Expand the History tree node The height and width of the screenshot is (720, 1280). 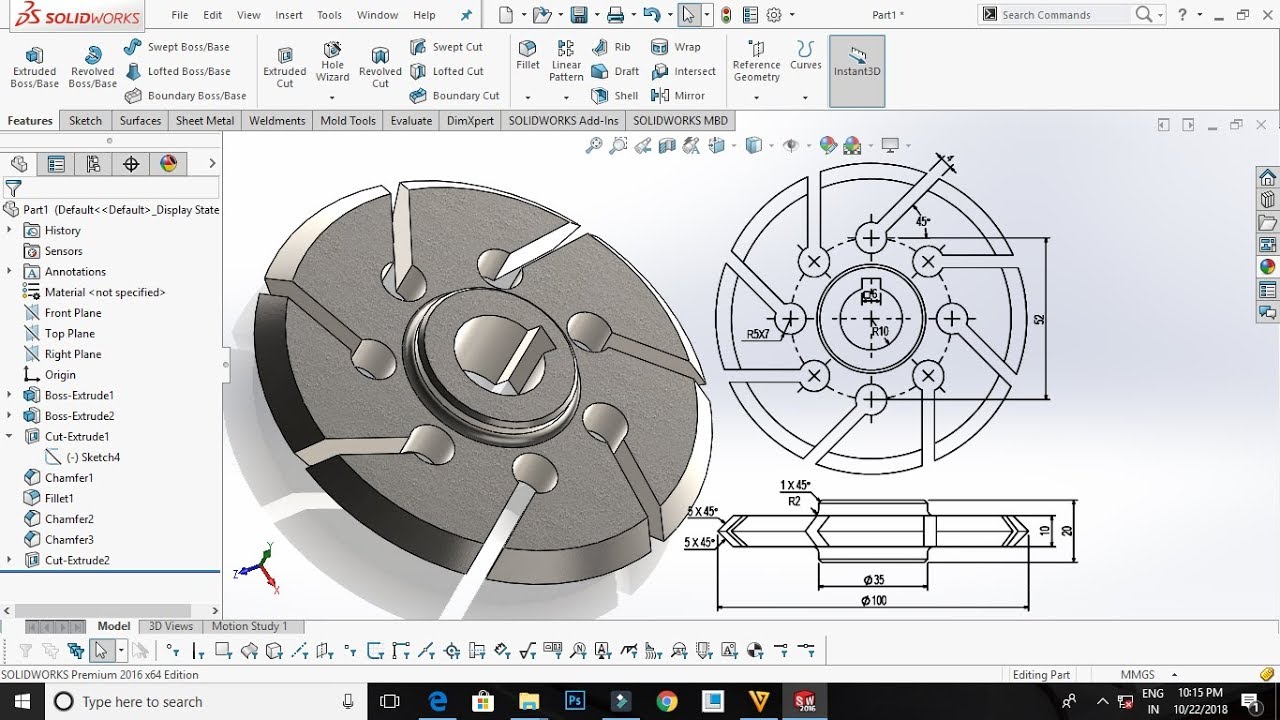coord(9,230)
